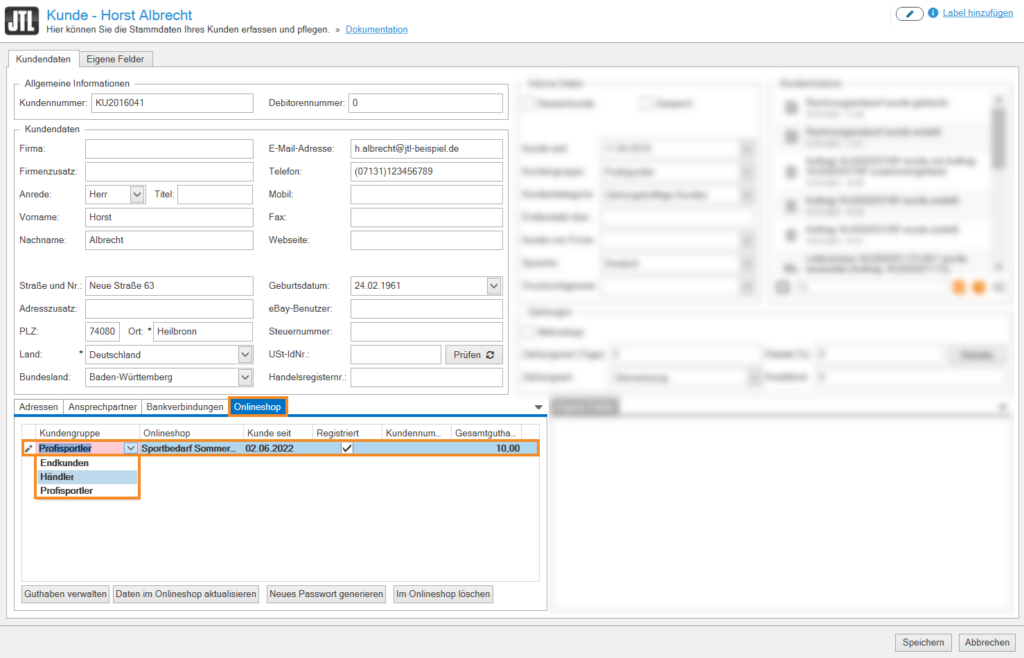Screen dimensions: 1024x658
Task: Click the blue info icon beside Label hinzufügen
Action: click(x=933, y=13)
